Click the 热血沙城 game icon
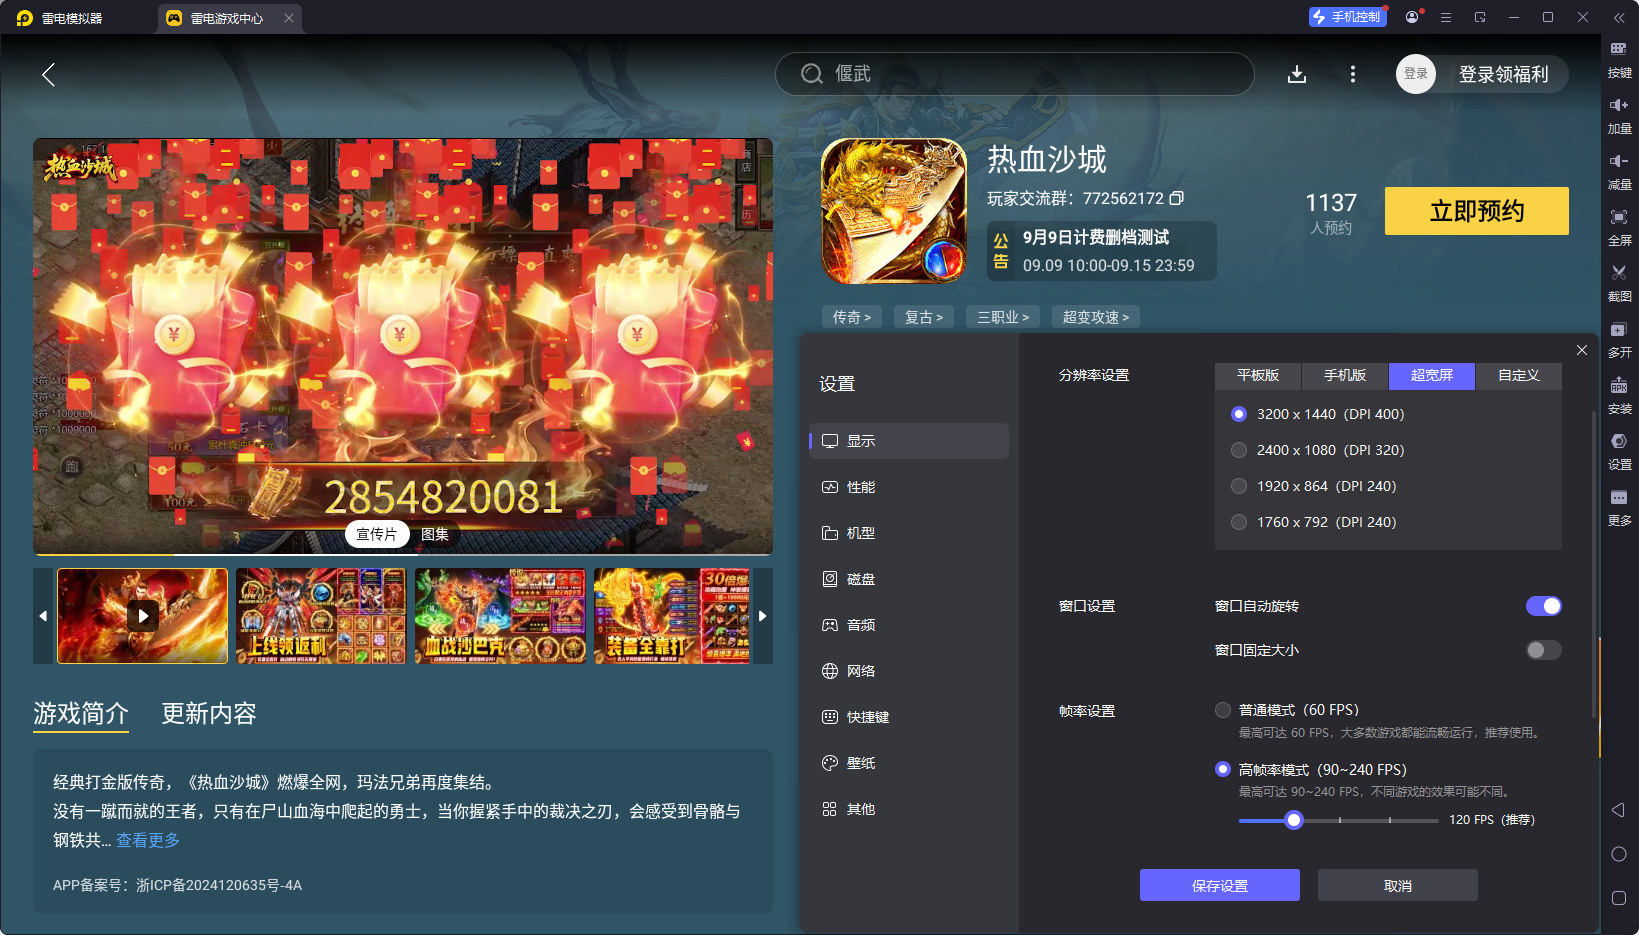The height and width of the screenshot is (935, 1639). [x=894, y=211]
